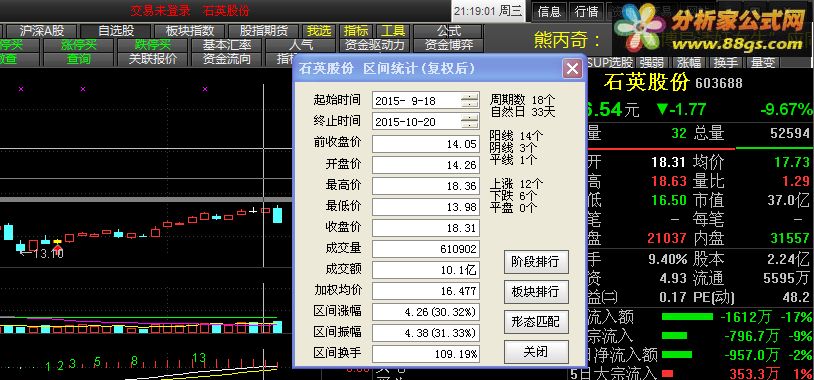This screenshot has height=380, width=814.
Task: Close the 区间统计 dialog with X
Action: pyautogui.click(x=572, y=68)
